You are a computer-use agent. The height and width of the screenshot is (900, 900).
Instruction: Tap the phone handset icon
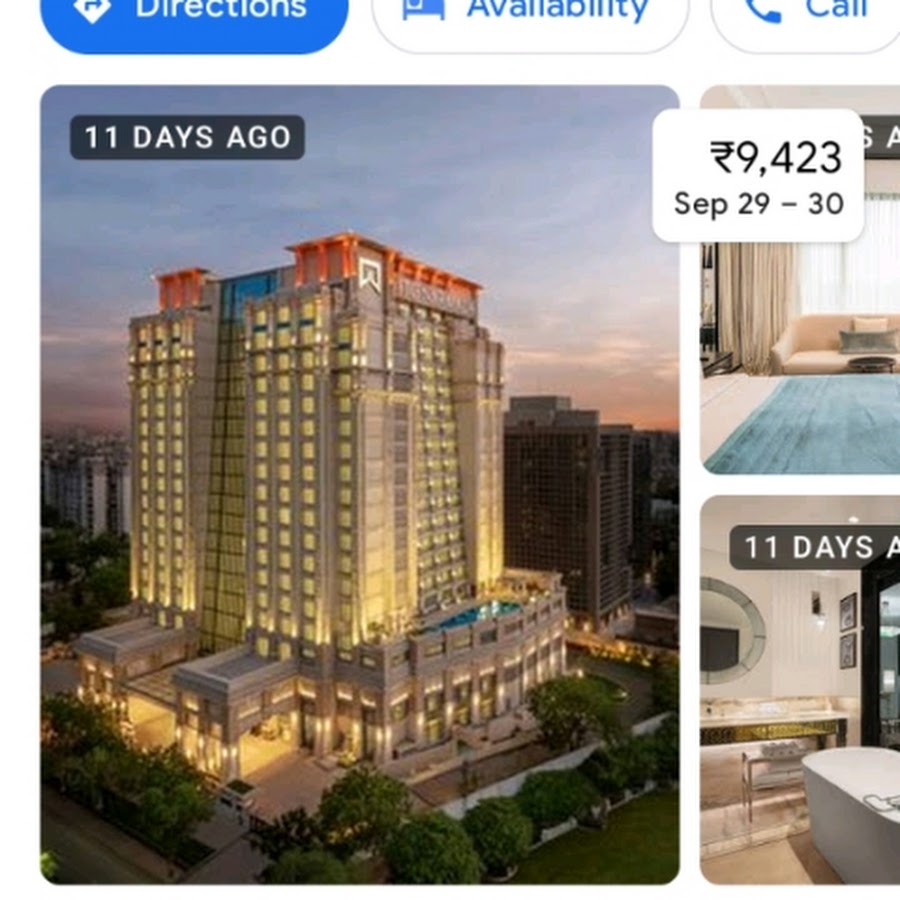pyautogui.click(x=764, y=10)
